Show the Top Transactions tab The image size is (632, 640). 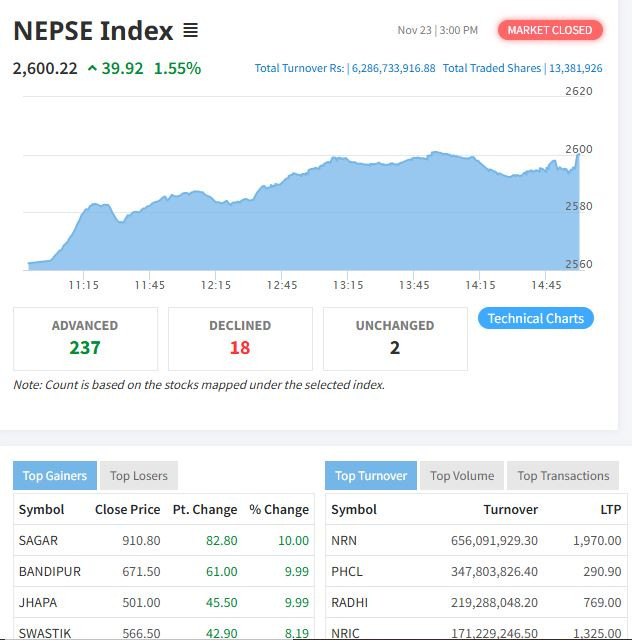coord(563,476)
